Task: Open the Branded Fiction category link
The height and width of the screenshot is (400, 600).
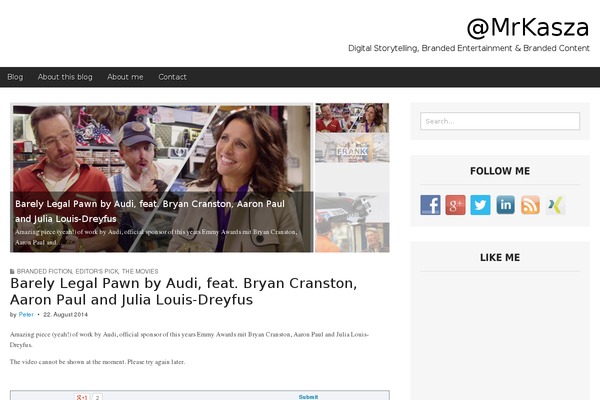Action: (44, 271)
